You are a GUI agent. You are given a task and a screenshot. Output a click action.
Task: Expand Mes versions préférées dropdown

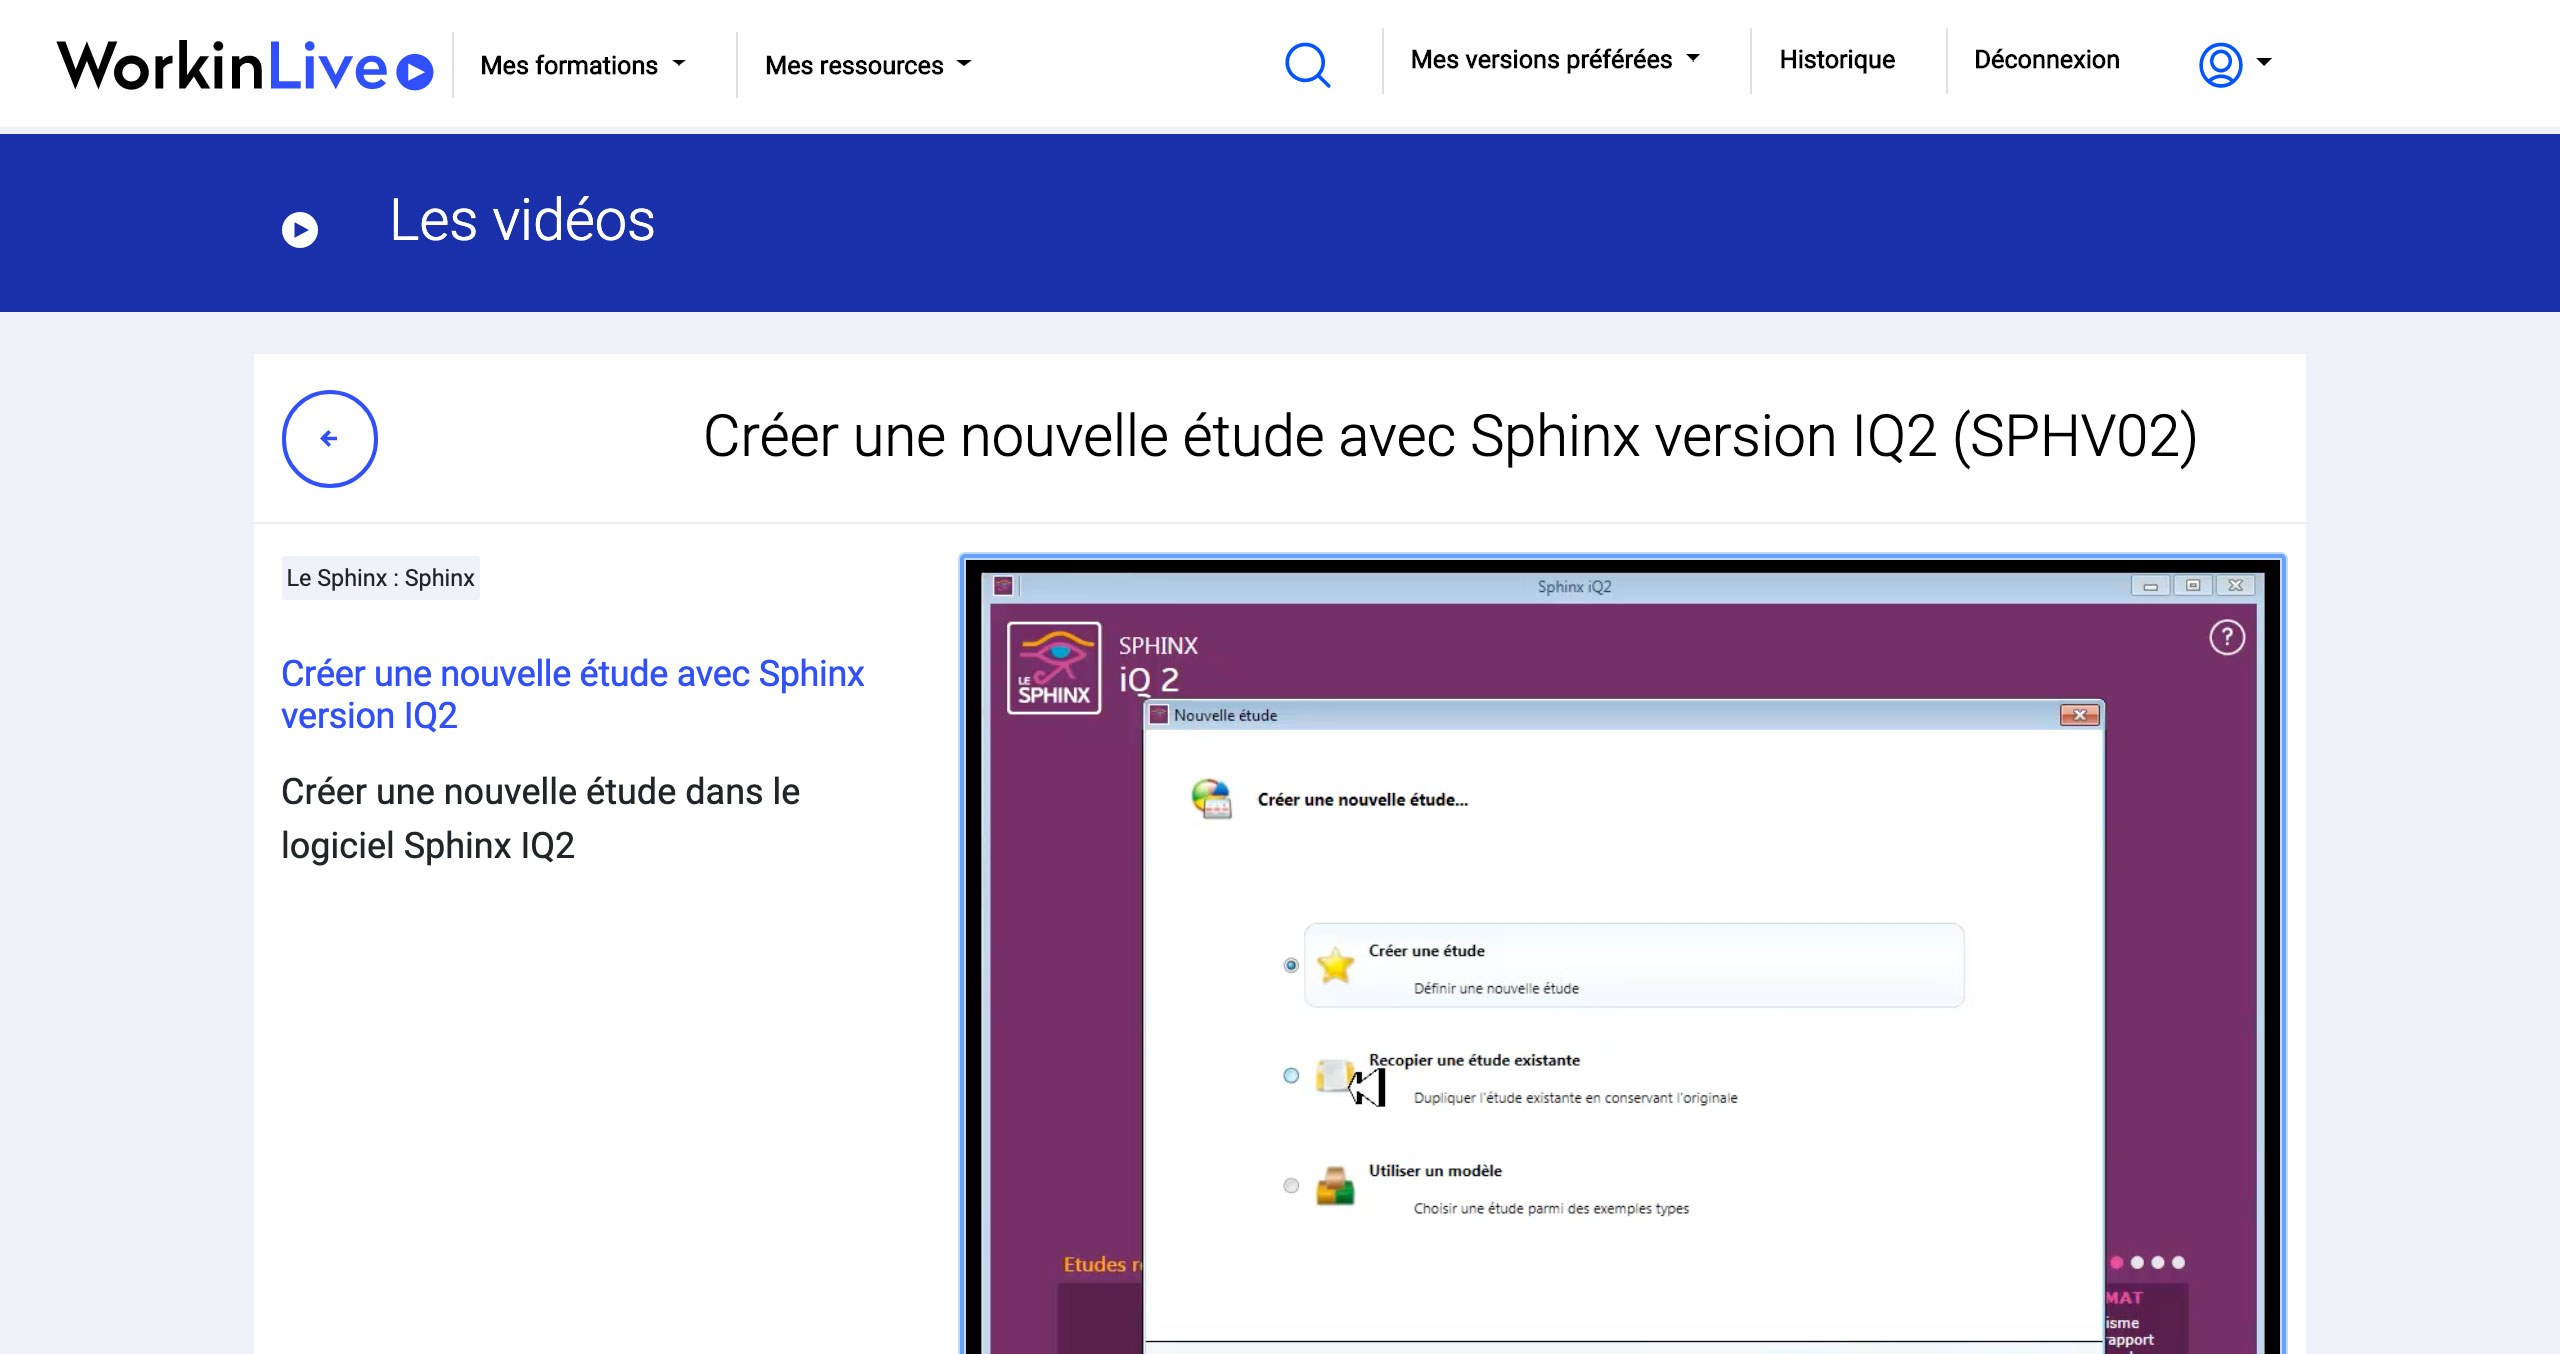[x=1554, y=60]
